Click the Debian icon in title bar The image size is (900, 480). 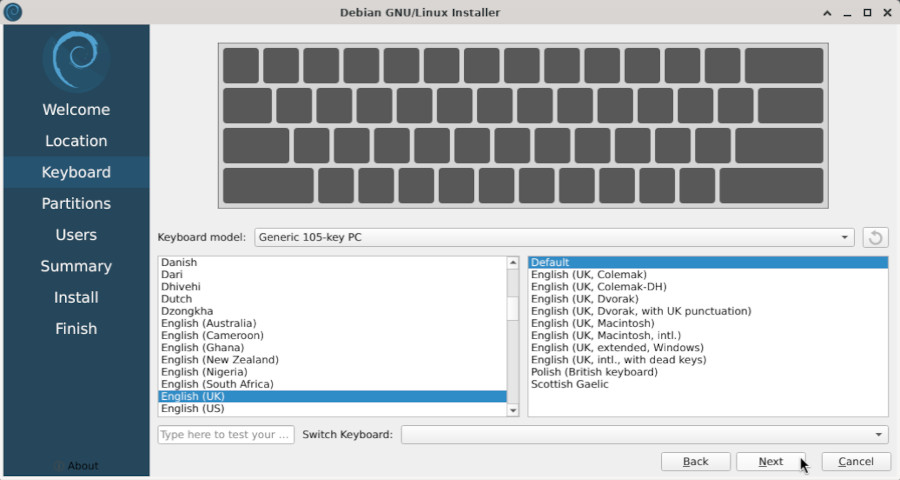[x=13, y=12]
